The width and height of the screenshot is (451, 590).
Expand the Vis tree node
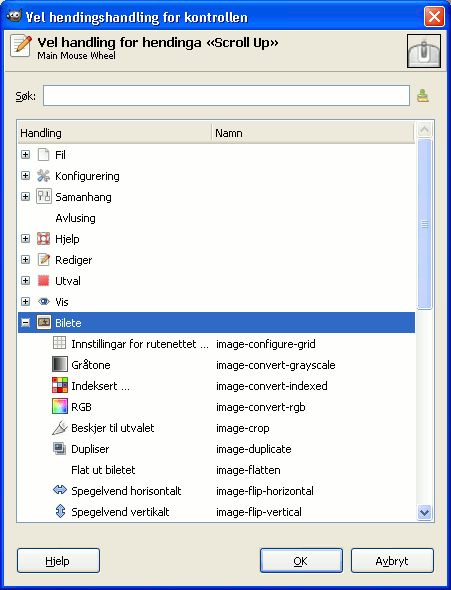(25, 301)
